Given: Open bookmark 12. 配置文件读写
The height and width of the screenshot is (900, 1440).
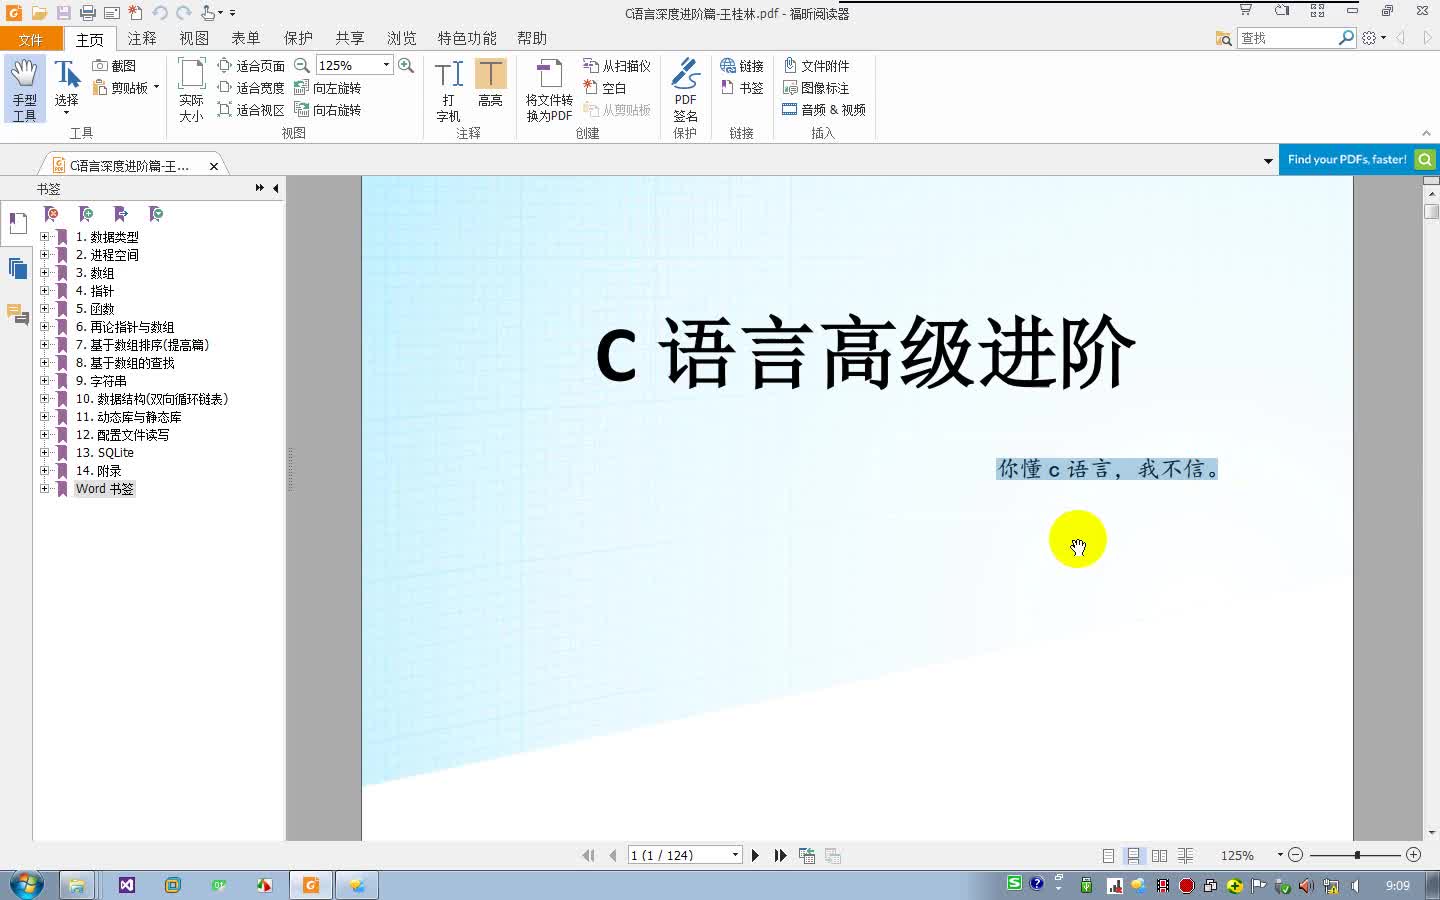Looking at the screenshot, I should (x=122, y=435).
